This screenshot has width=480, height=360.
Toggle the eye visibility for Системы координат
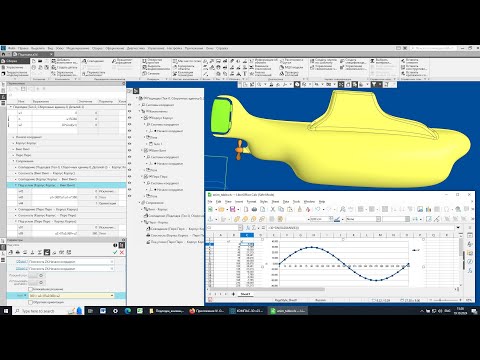[130, 105]
